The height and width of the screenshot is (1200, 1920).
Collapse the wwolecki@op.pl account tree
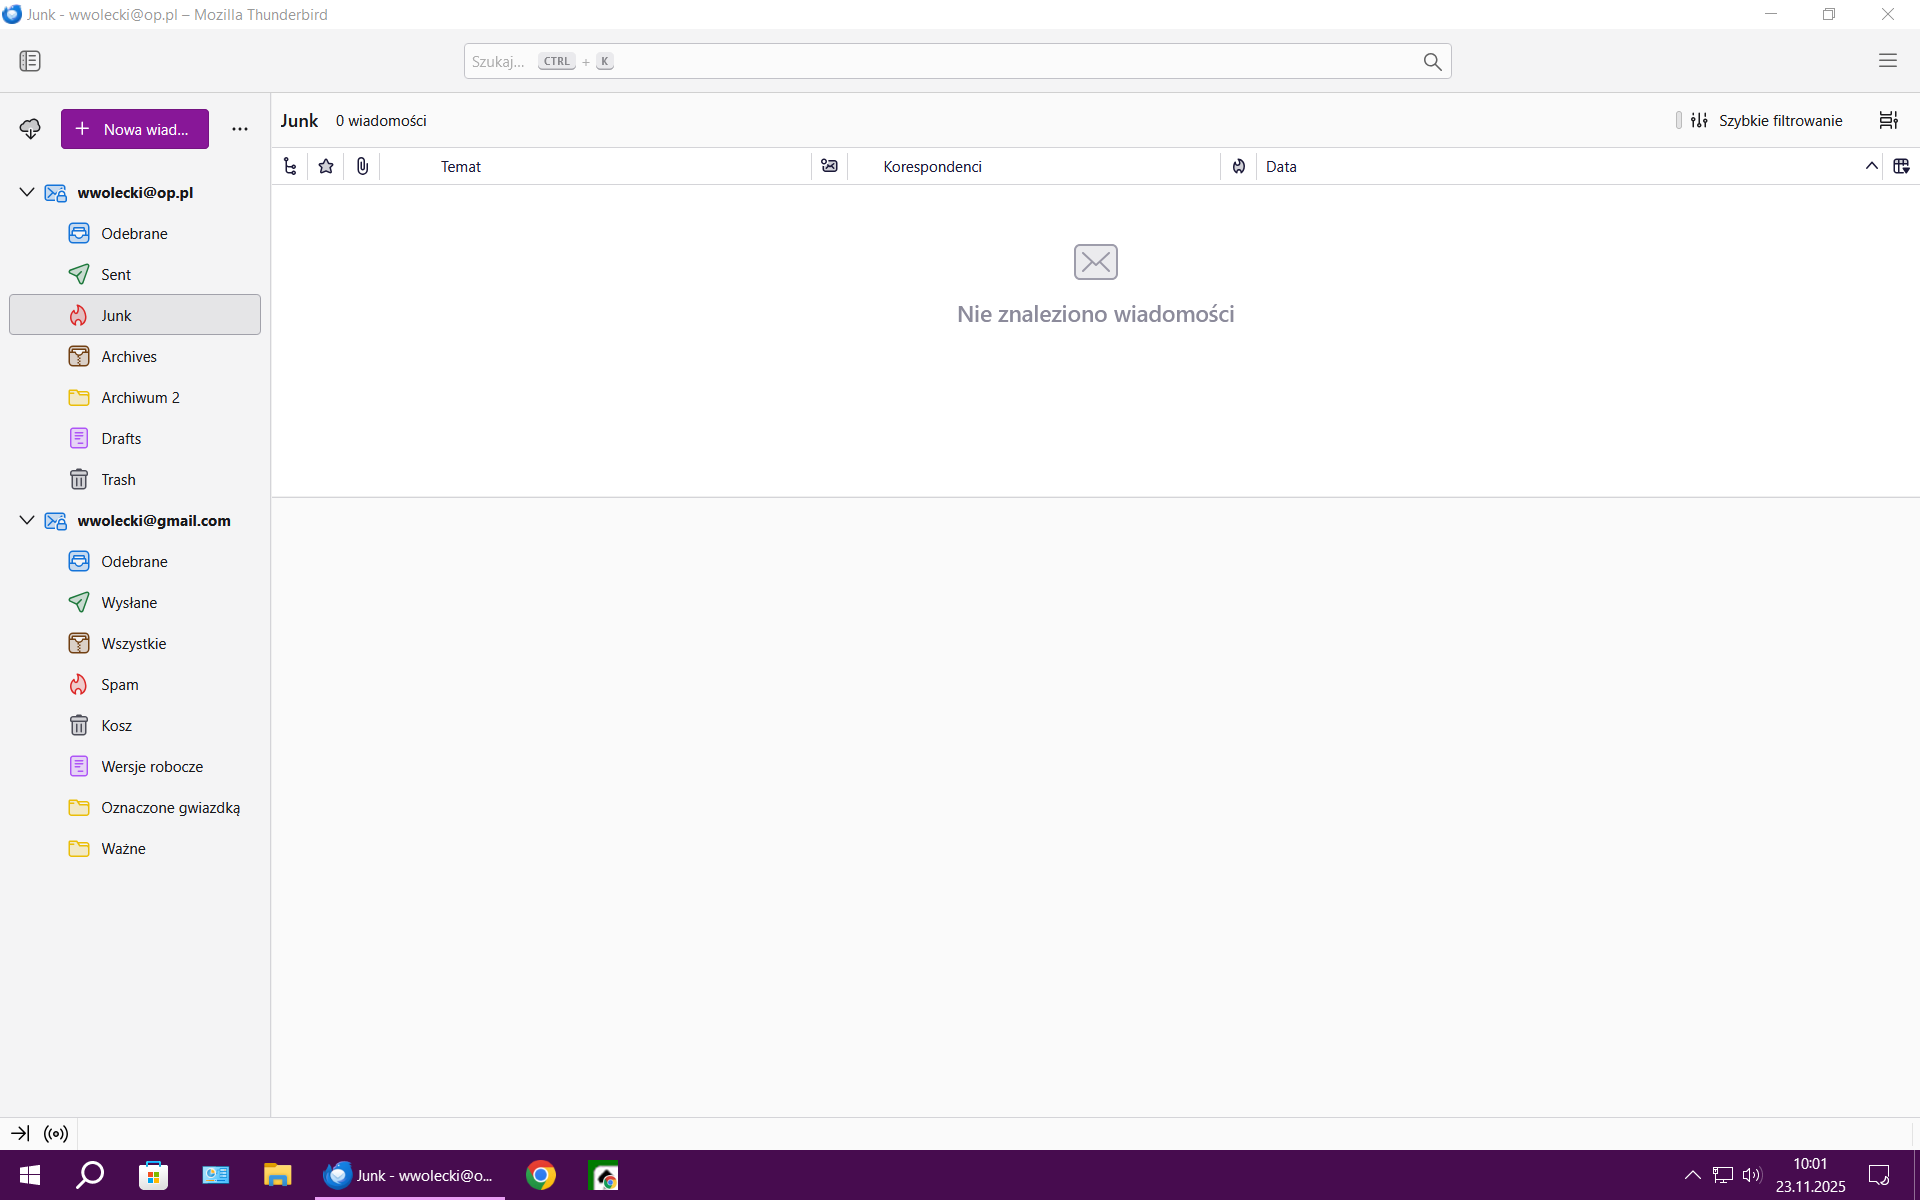27,192
